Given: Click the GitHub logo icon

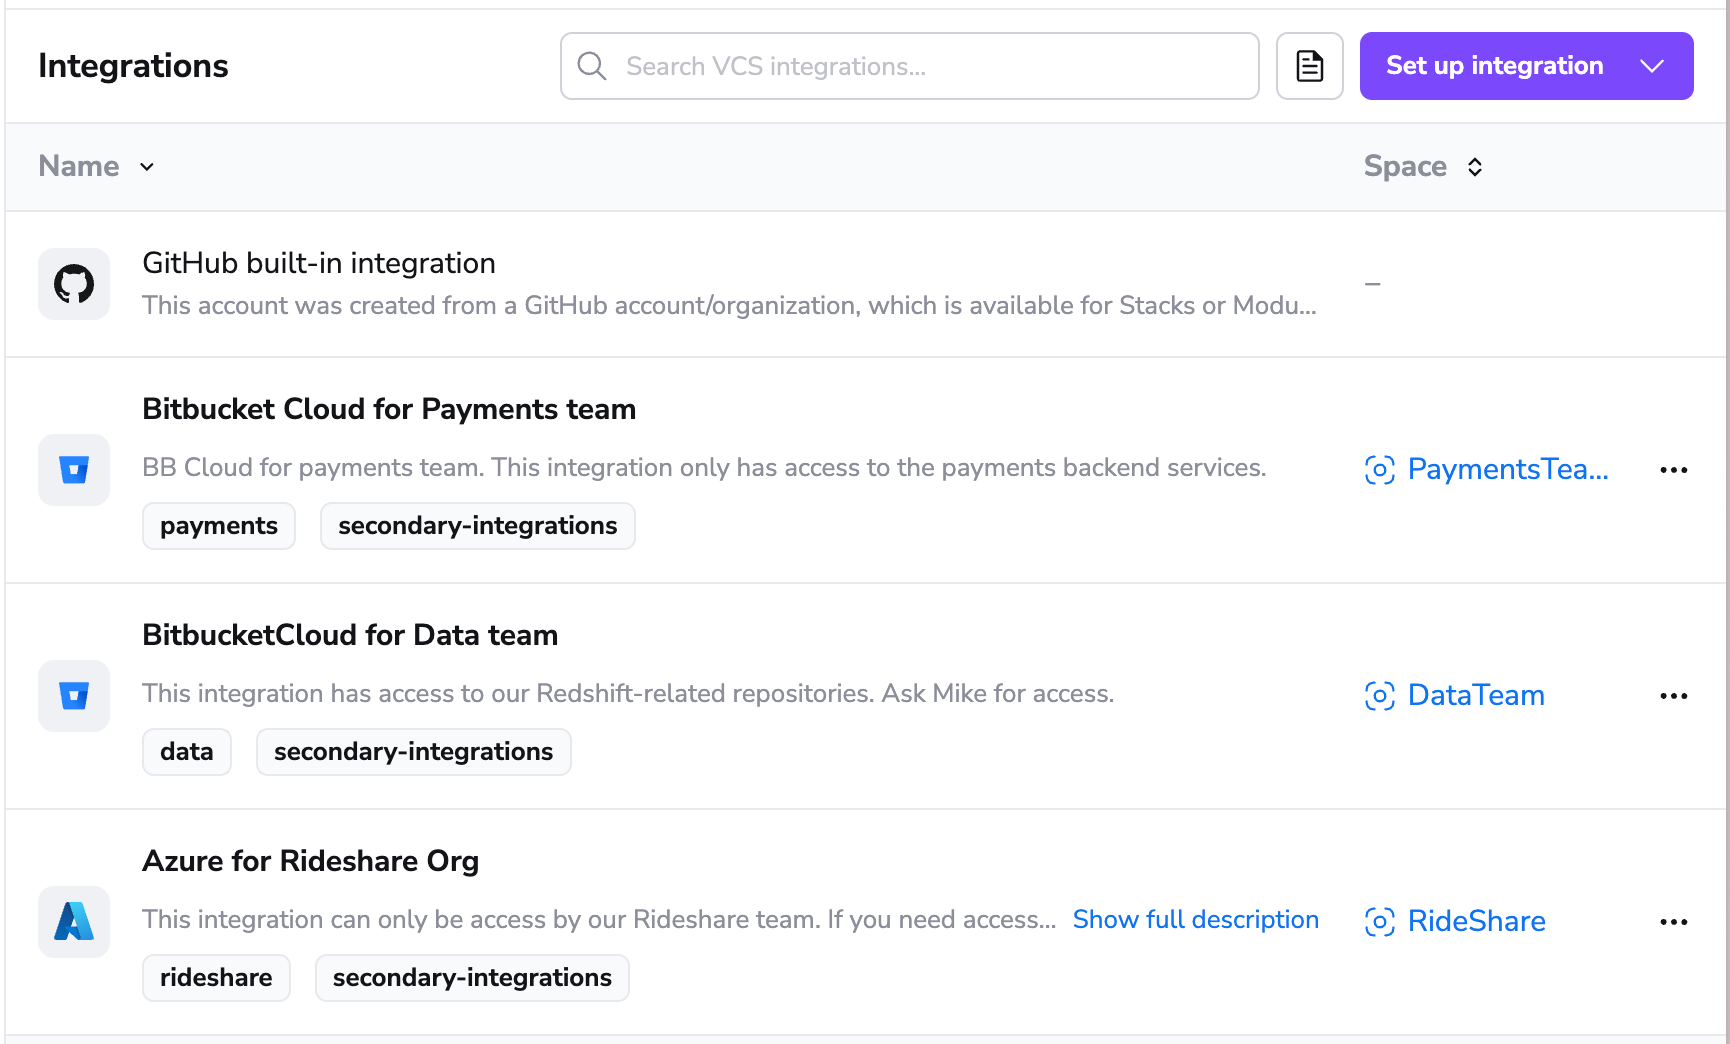Looking at the screenshot, I should tap(74, 284).
